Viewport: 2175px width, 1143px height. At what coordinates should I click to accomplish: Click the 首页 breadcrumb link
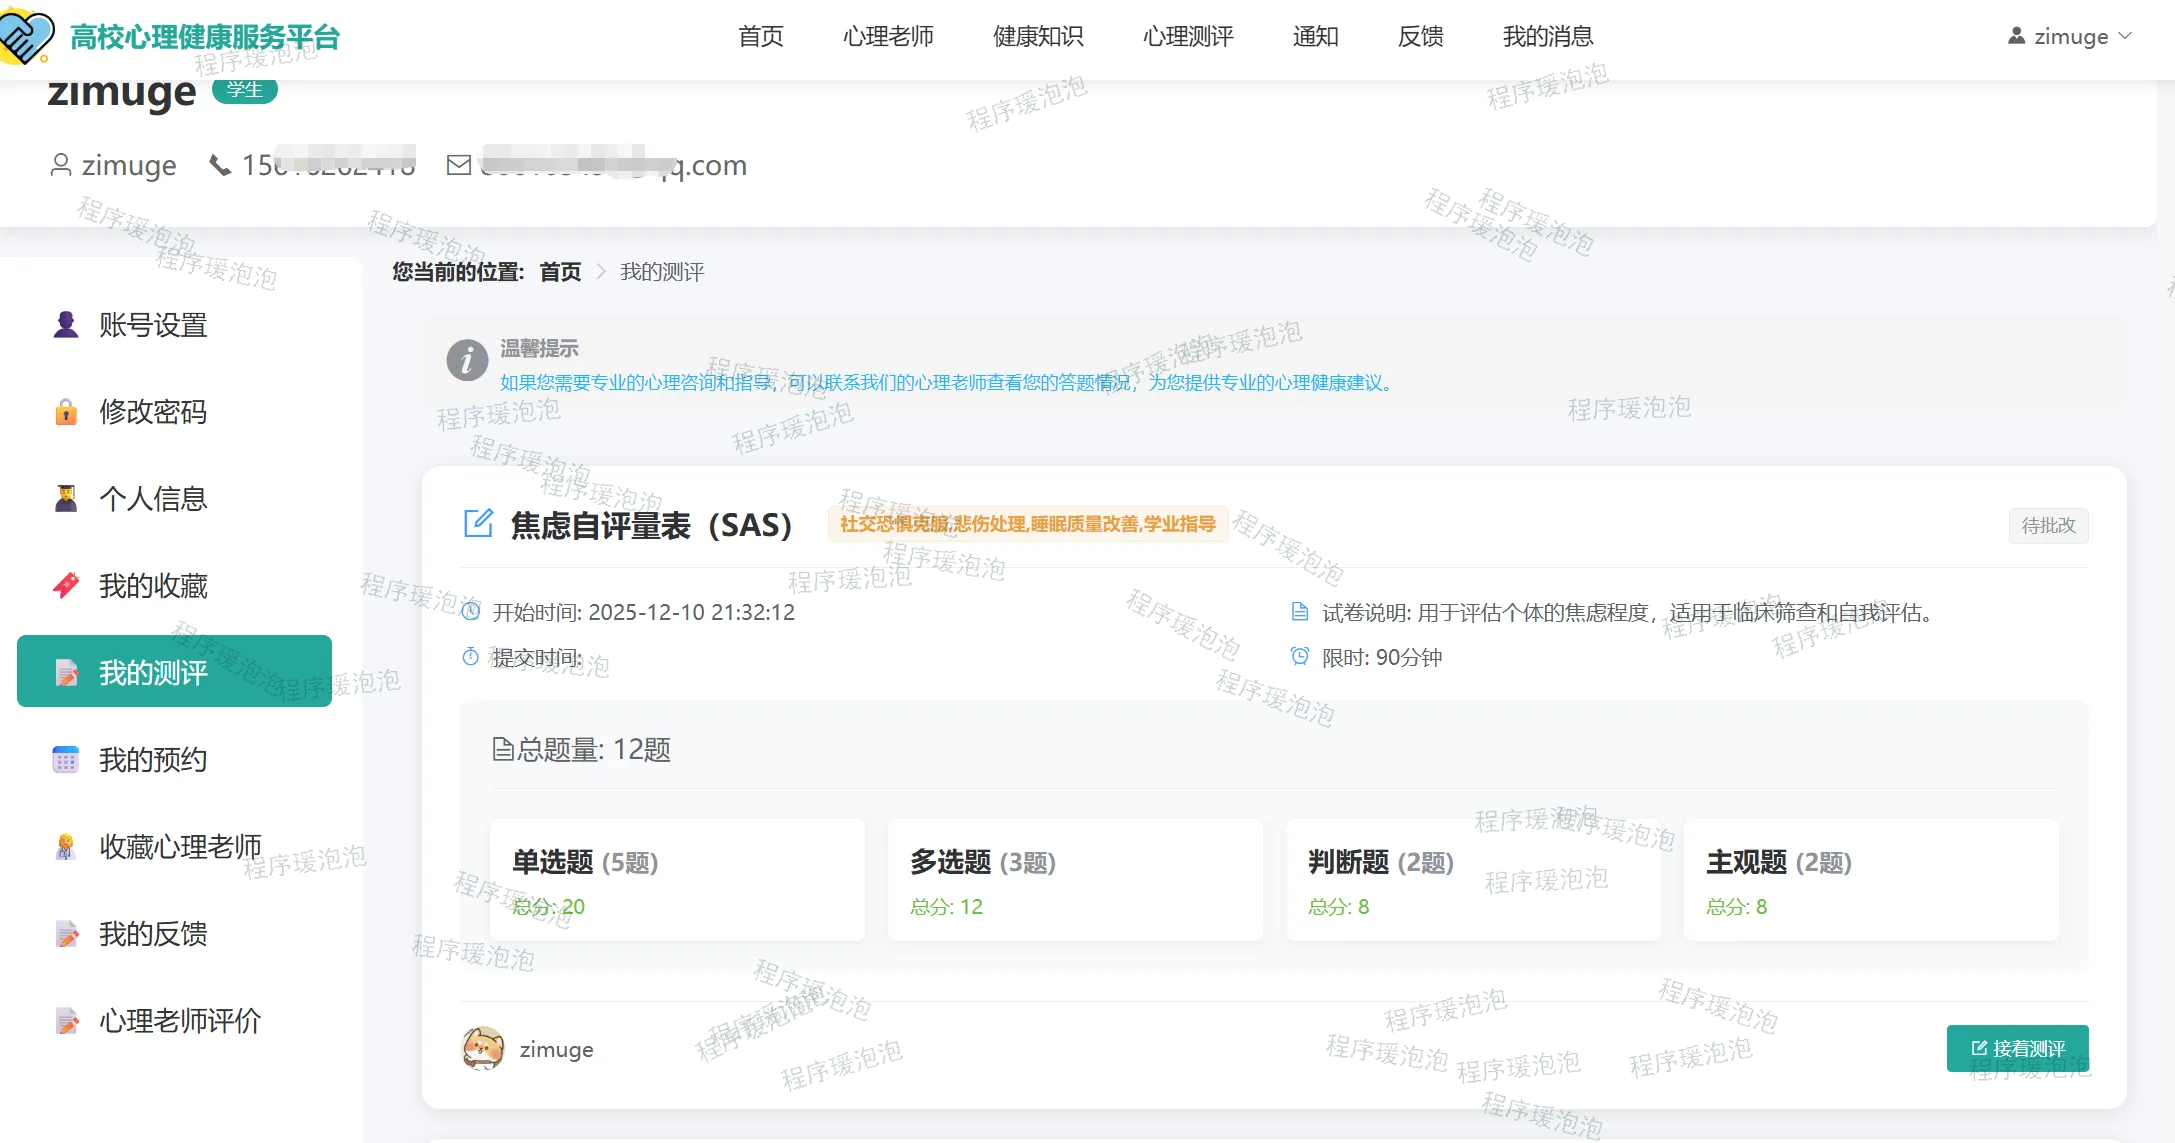[x=560, y=272]
